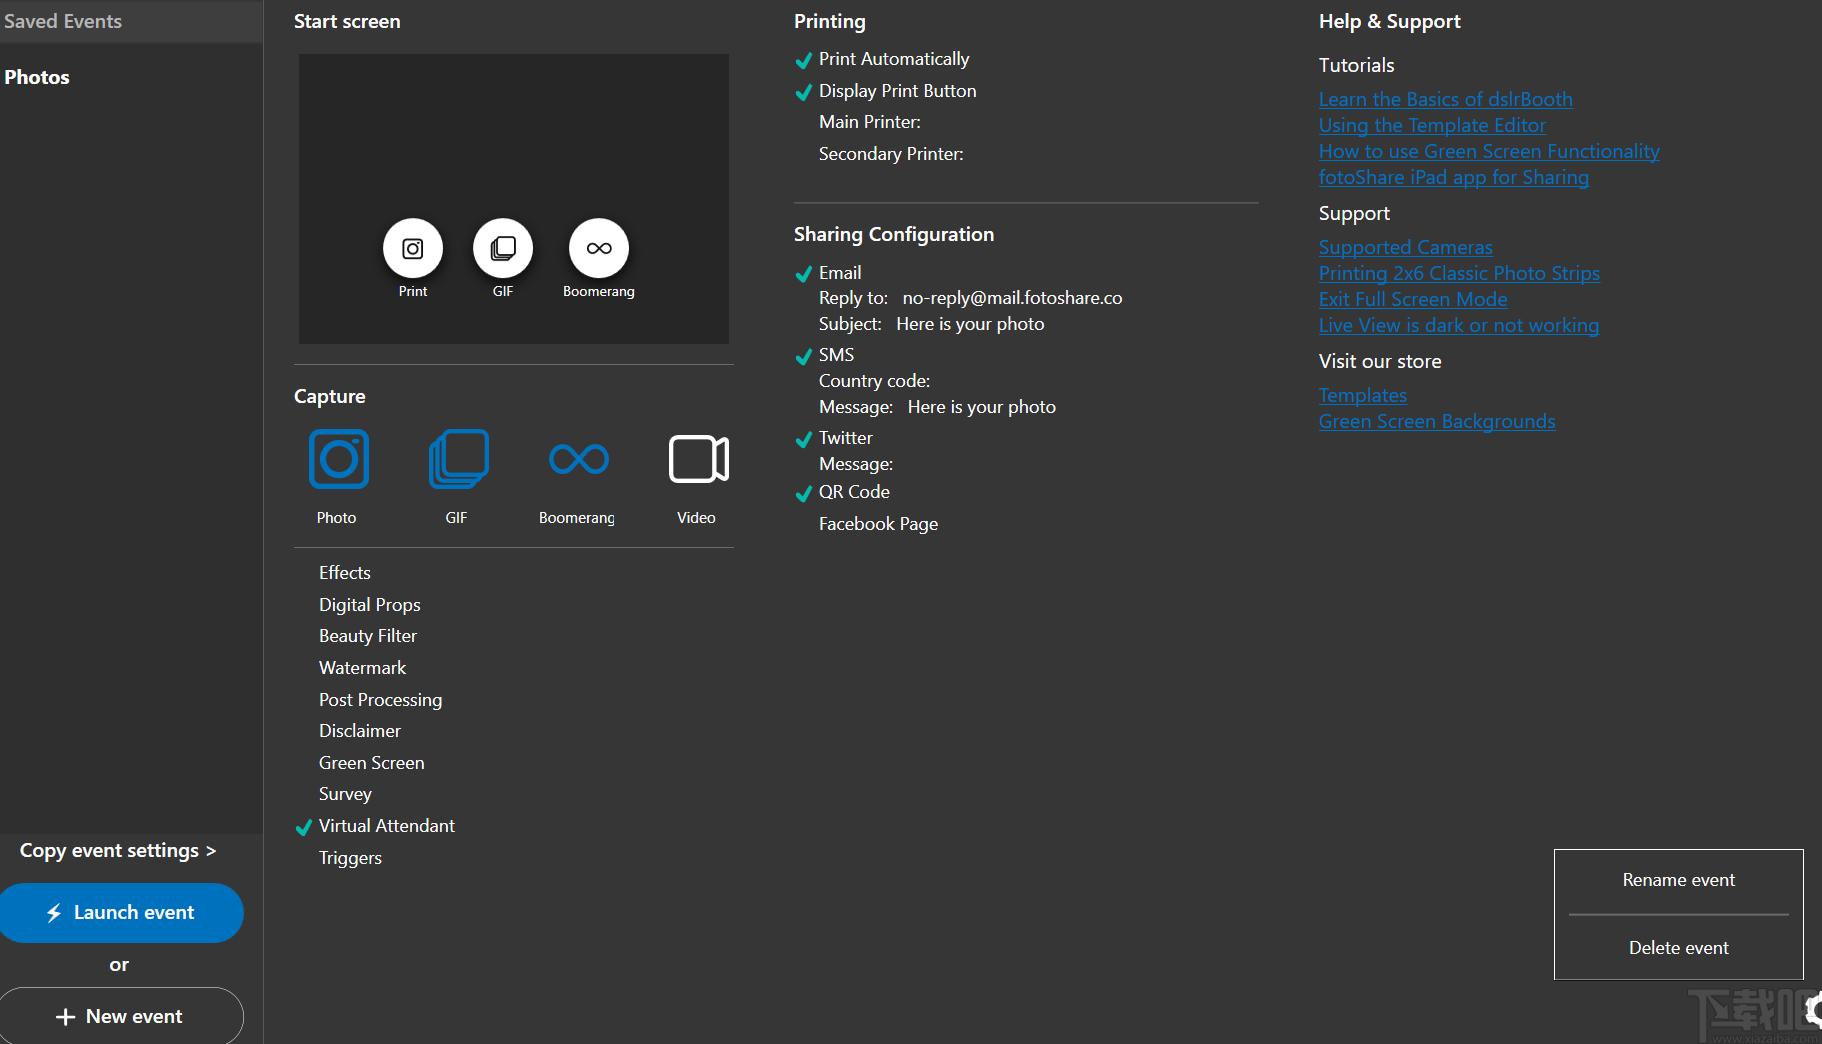Click the SMS Country code field

click(x=874, y=380)
